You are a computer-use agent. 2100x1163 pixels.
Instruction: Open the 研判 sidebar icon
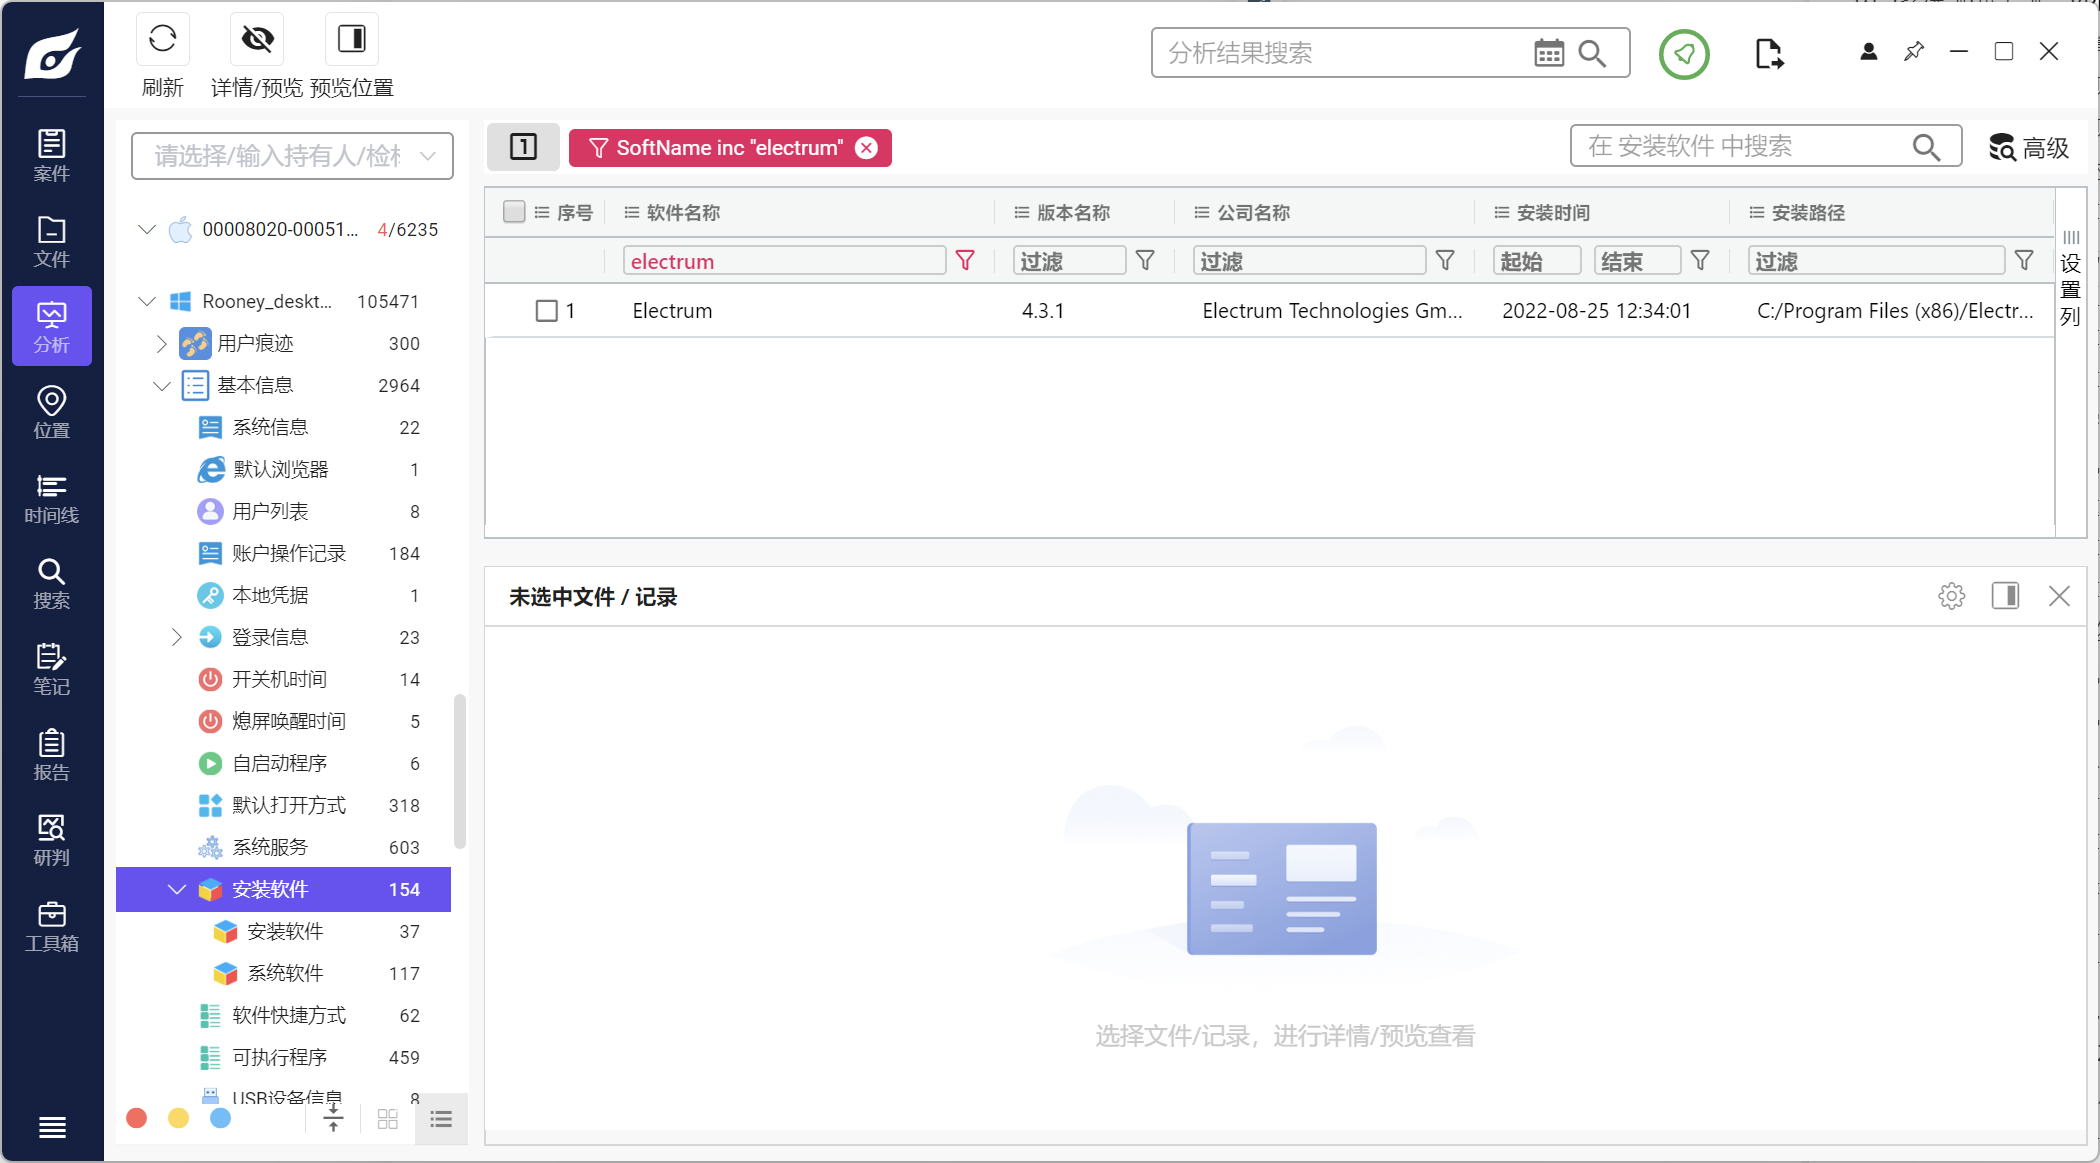[52, 840]
